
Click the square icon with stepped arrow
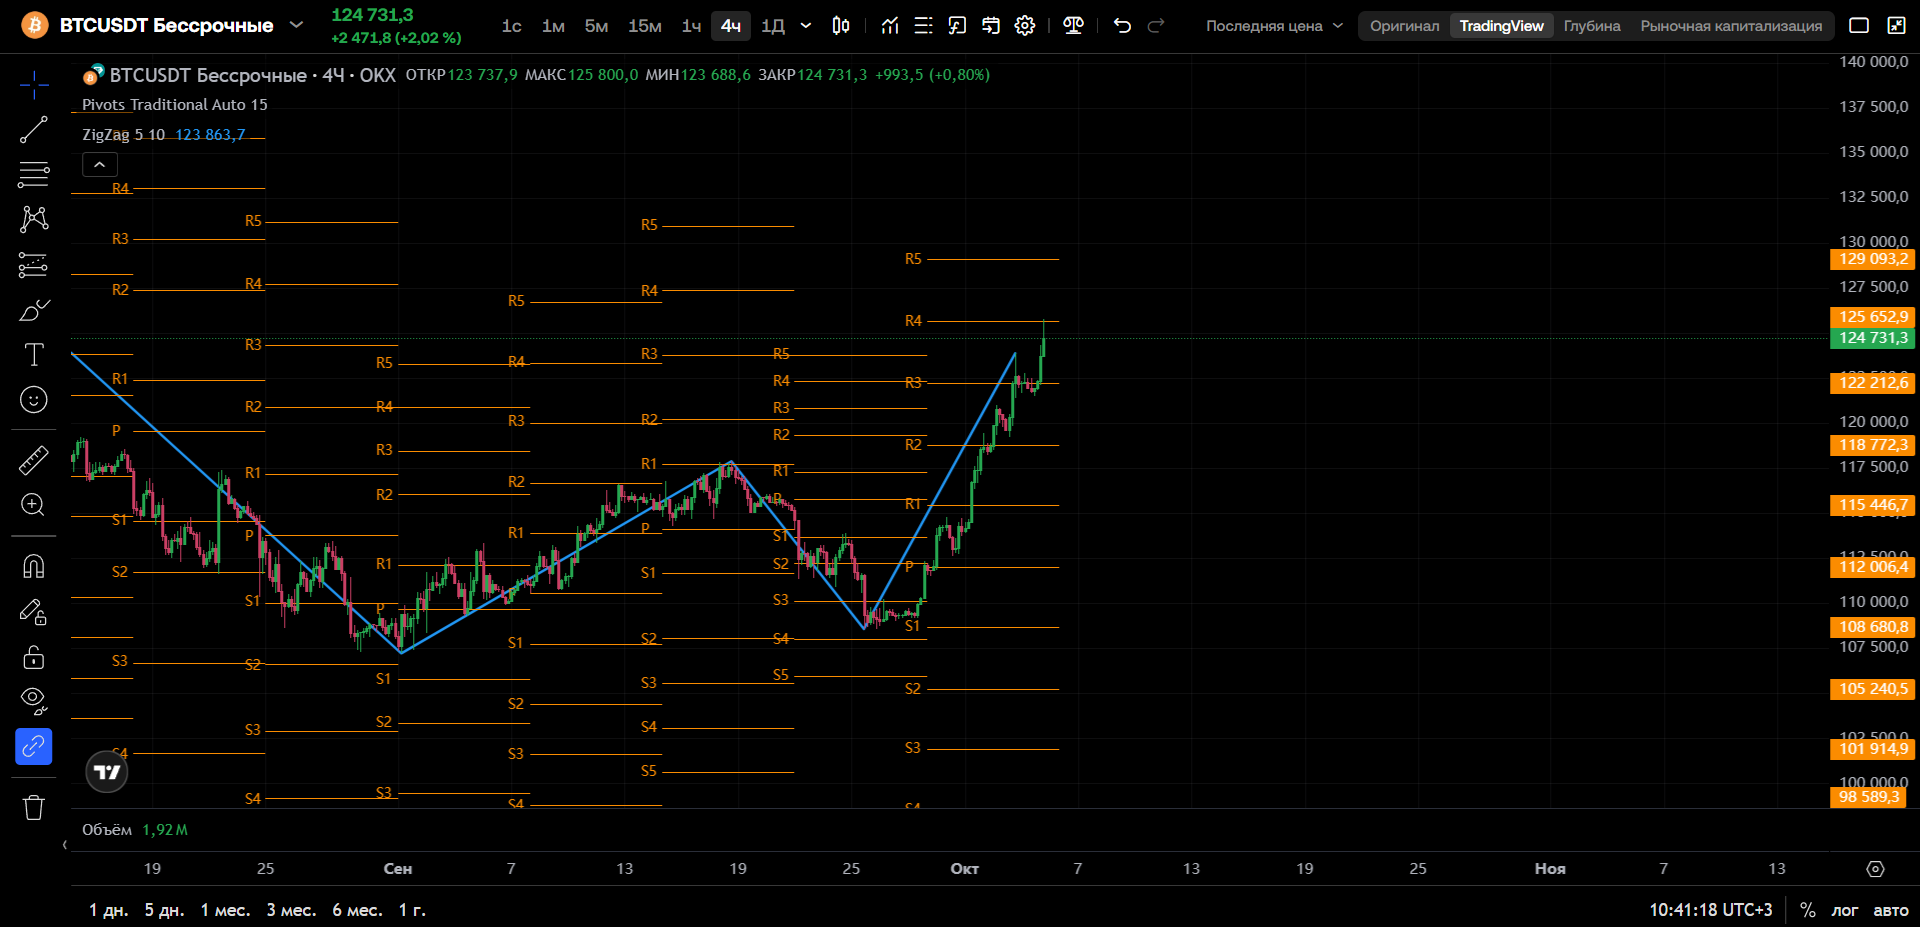tap(957, 26)
